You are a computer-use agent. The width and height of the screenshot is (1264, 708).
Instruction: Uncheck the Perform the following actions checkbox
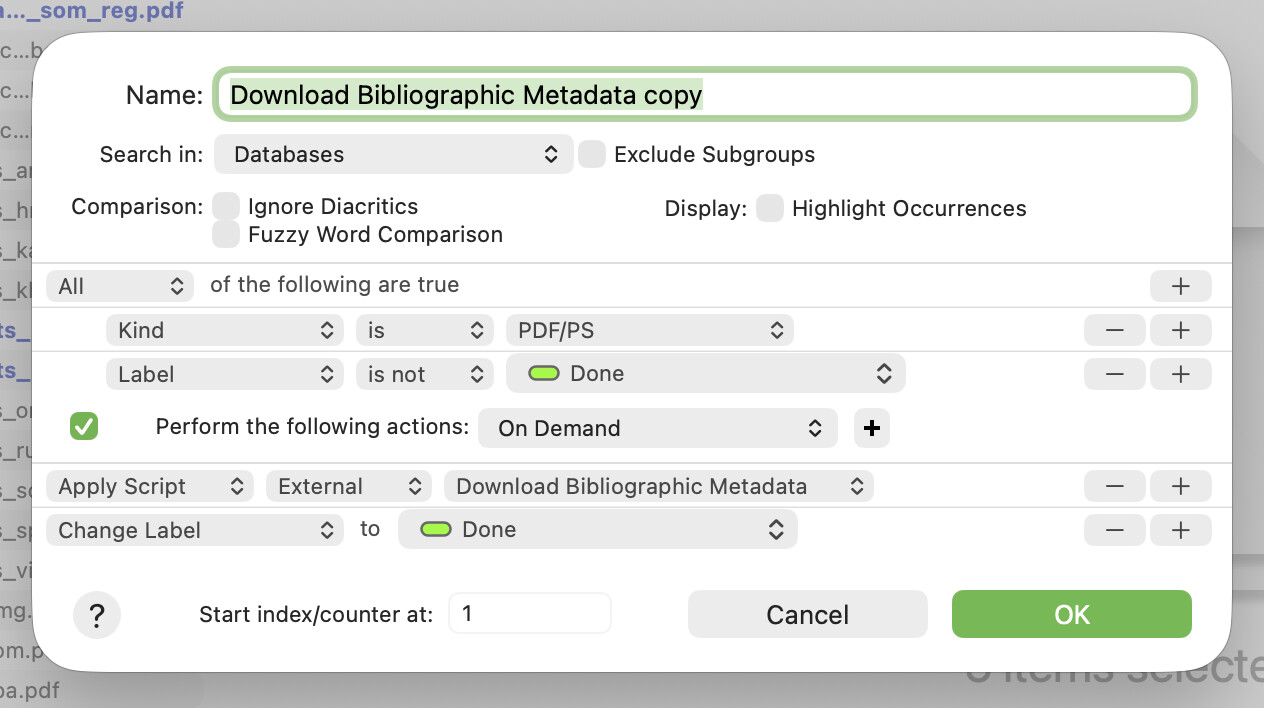pos(84,427)
